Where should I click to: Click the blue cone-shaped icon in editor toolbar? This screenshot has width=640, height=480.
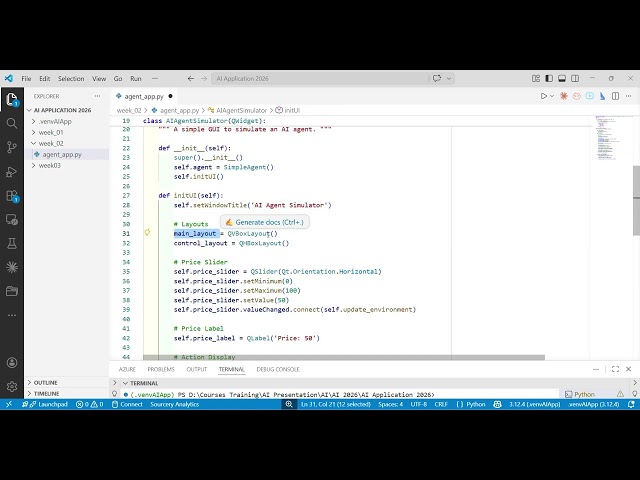602,96
